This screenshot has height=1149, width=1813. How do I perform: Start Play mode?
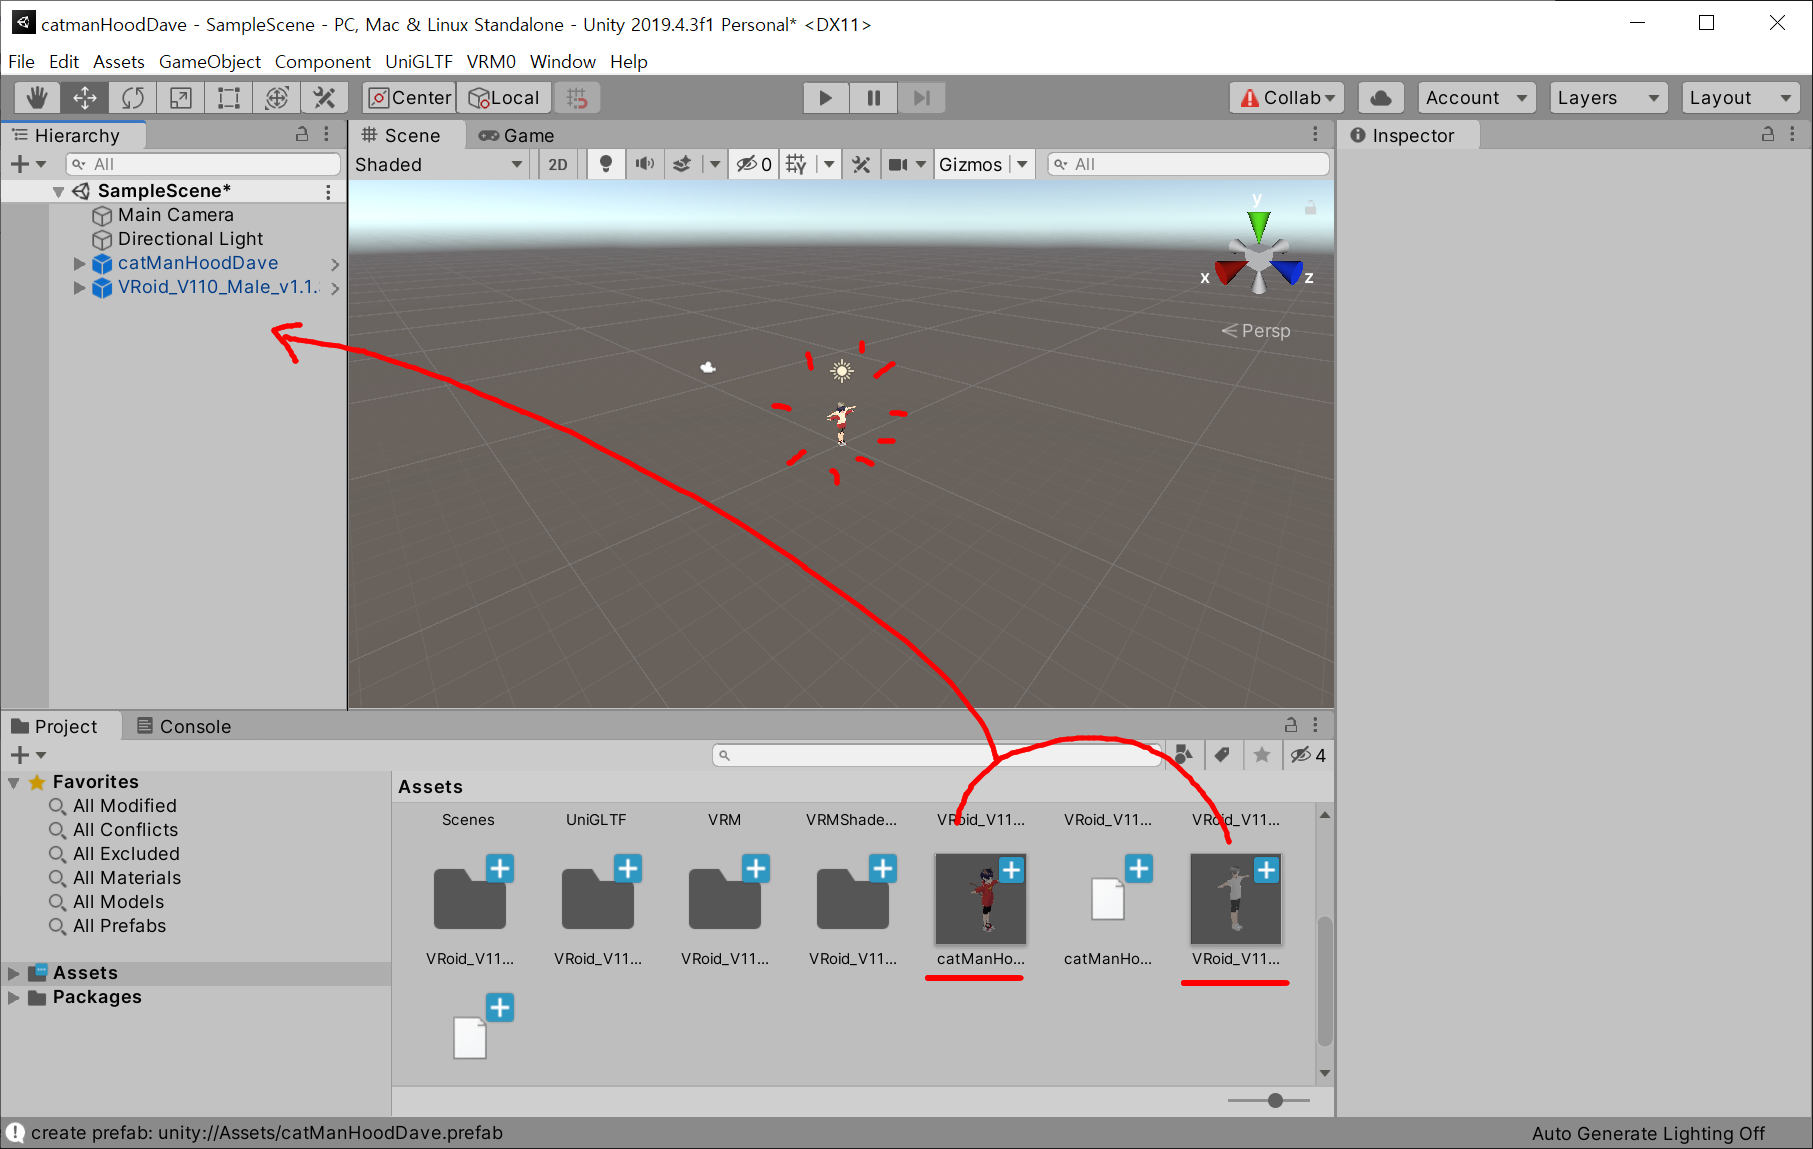point(825,97)
